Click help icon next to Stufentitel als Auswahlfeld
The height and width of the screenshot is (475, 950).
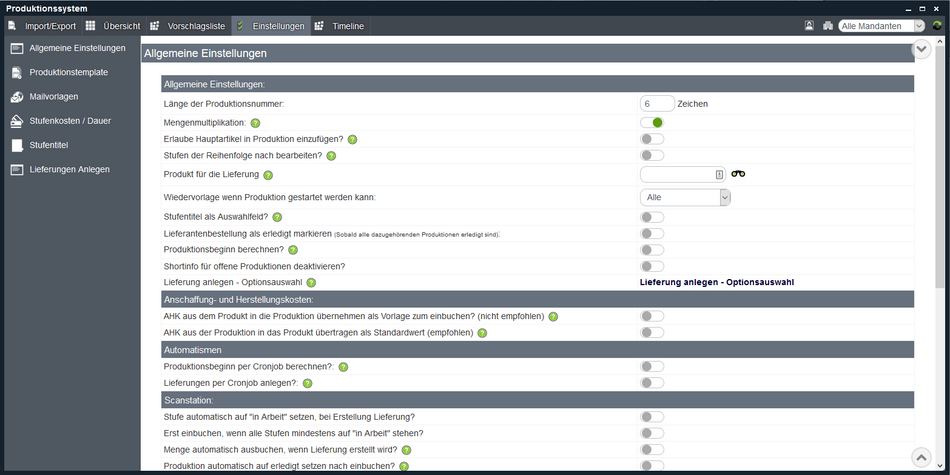tap(277, 217)
